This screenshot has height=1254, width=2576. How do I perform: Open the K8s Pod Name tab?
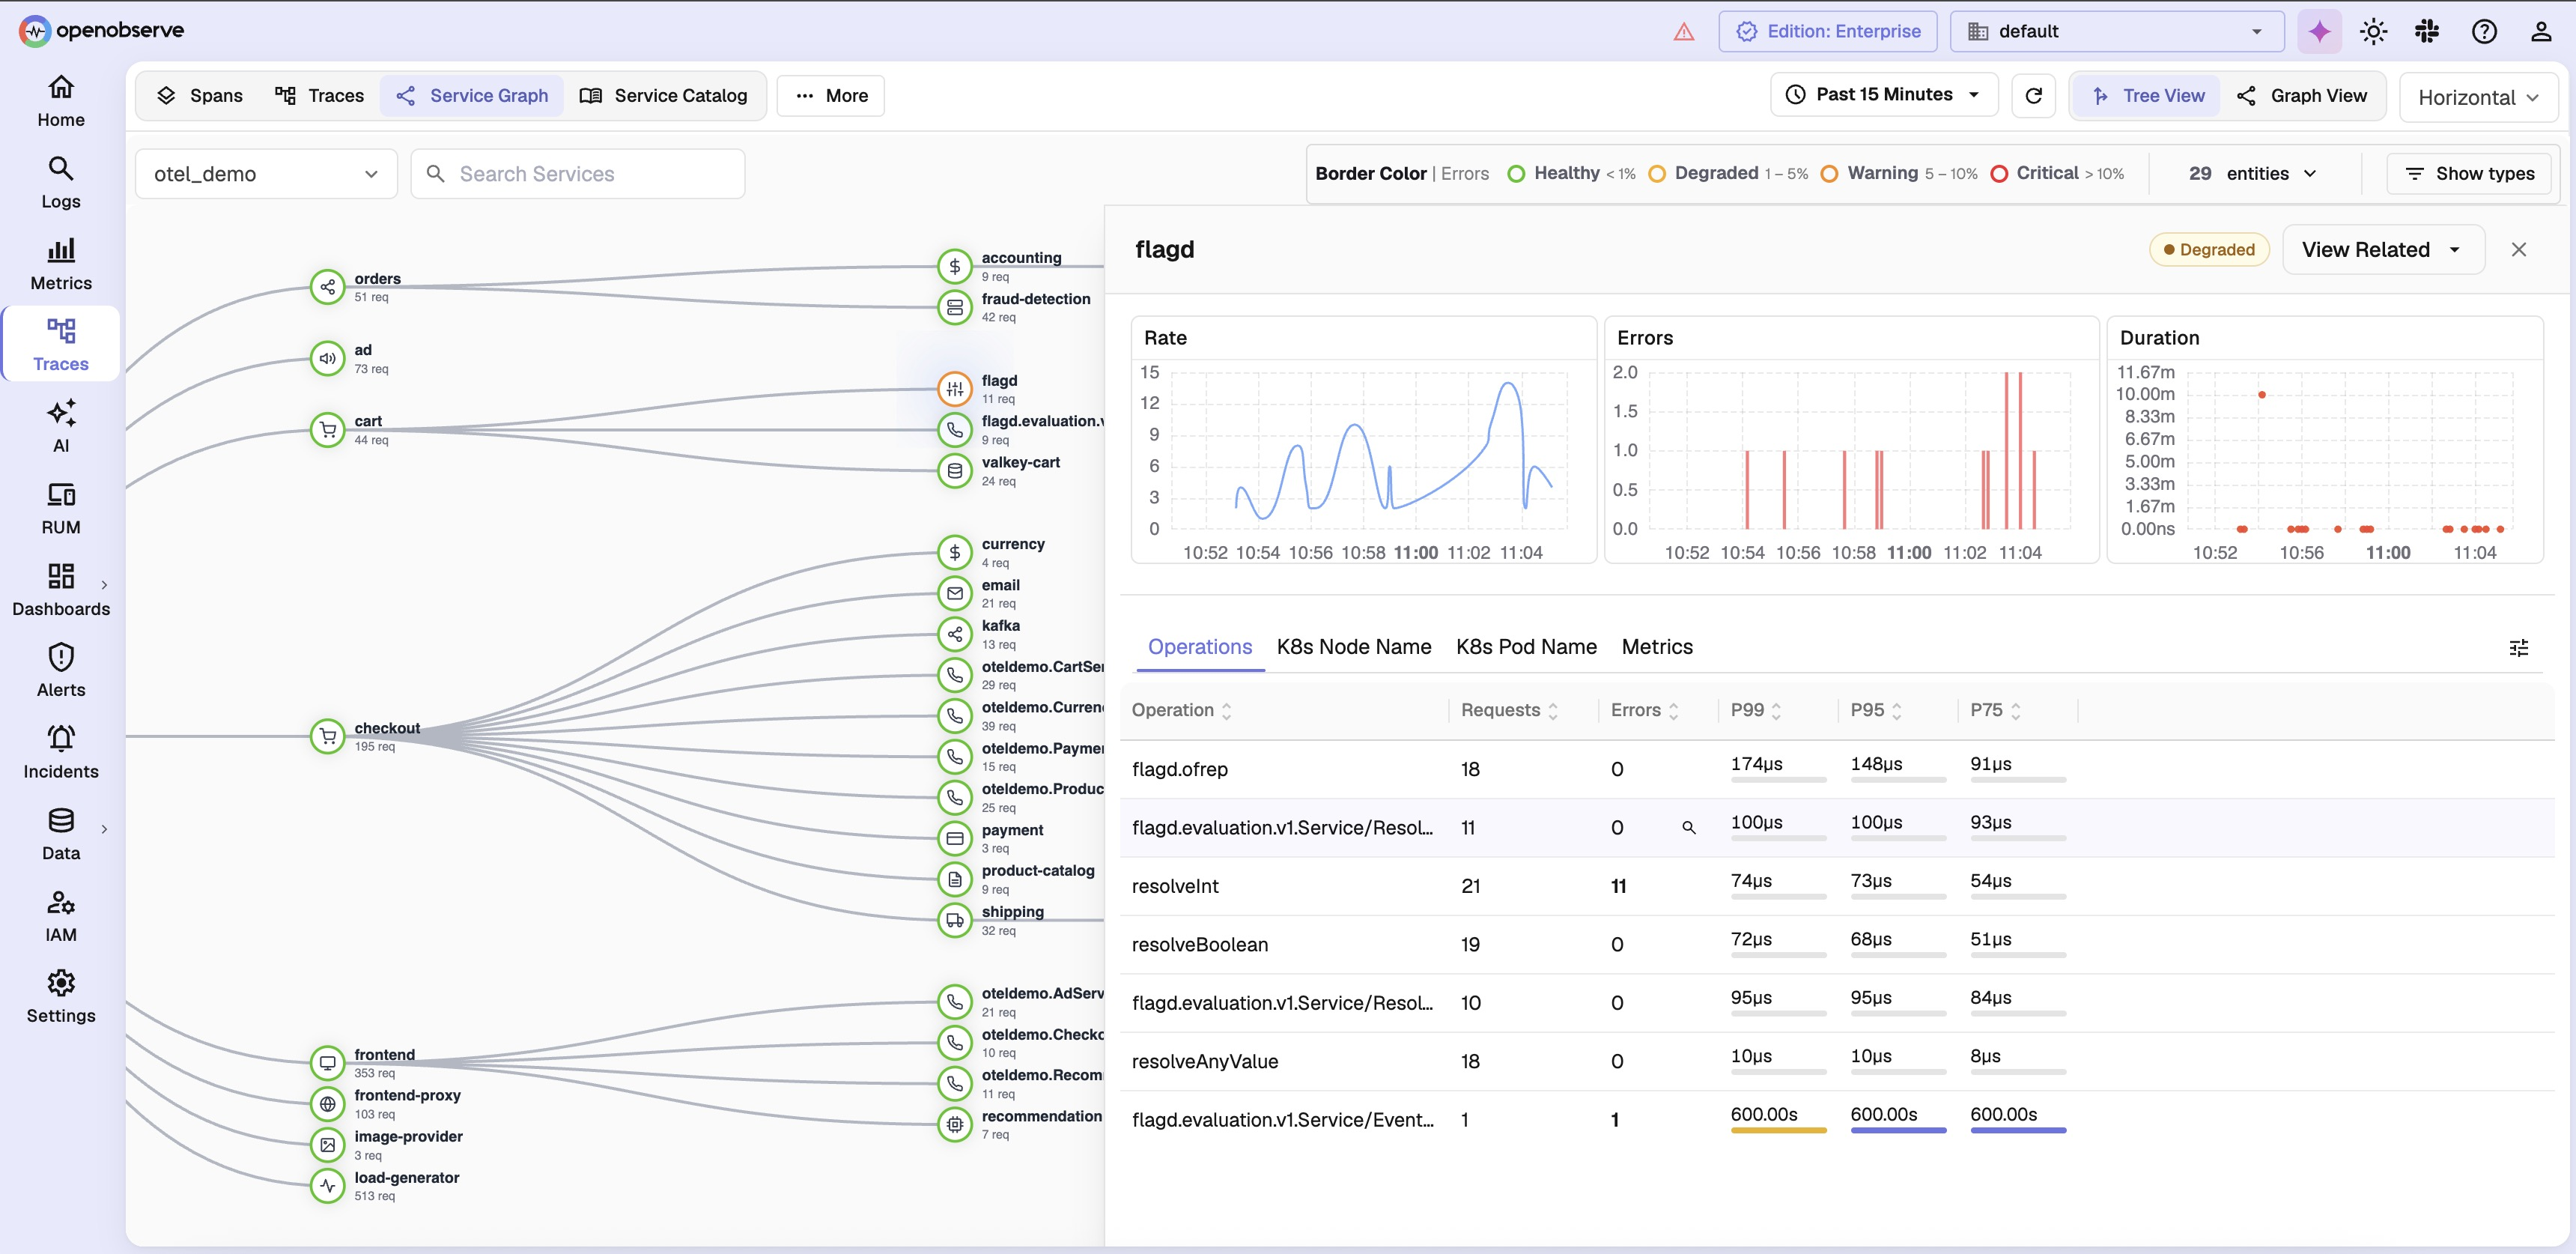pos(1526,647)
